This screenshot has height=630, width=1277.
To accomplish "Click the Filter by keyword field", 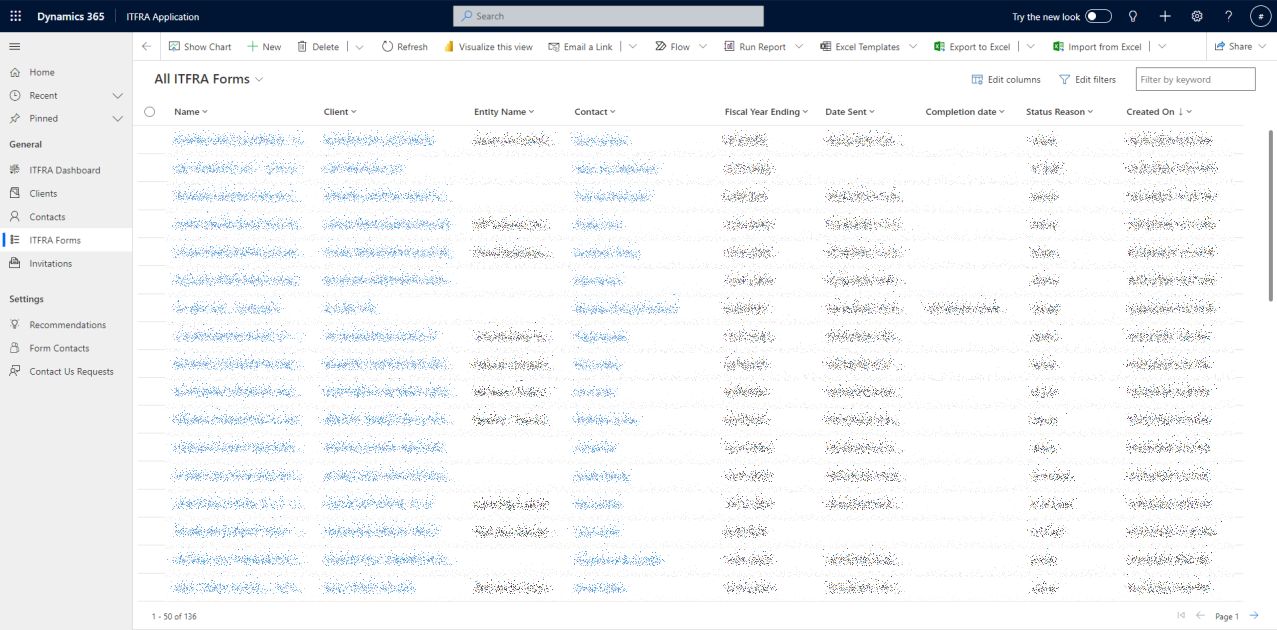I will (x=1194, y=79).
